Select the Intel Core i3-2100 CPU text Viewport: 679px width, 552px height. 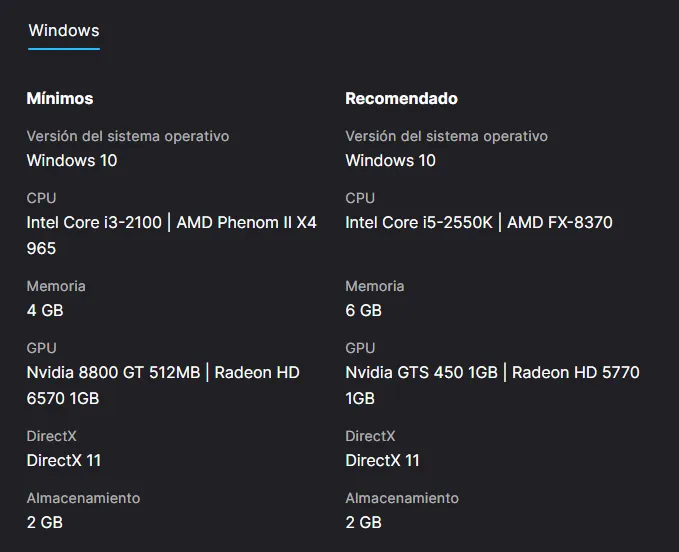tap(94, 222)
